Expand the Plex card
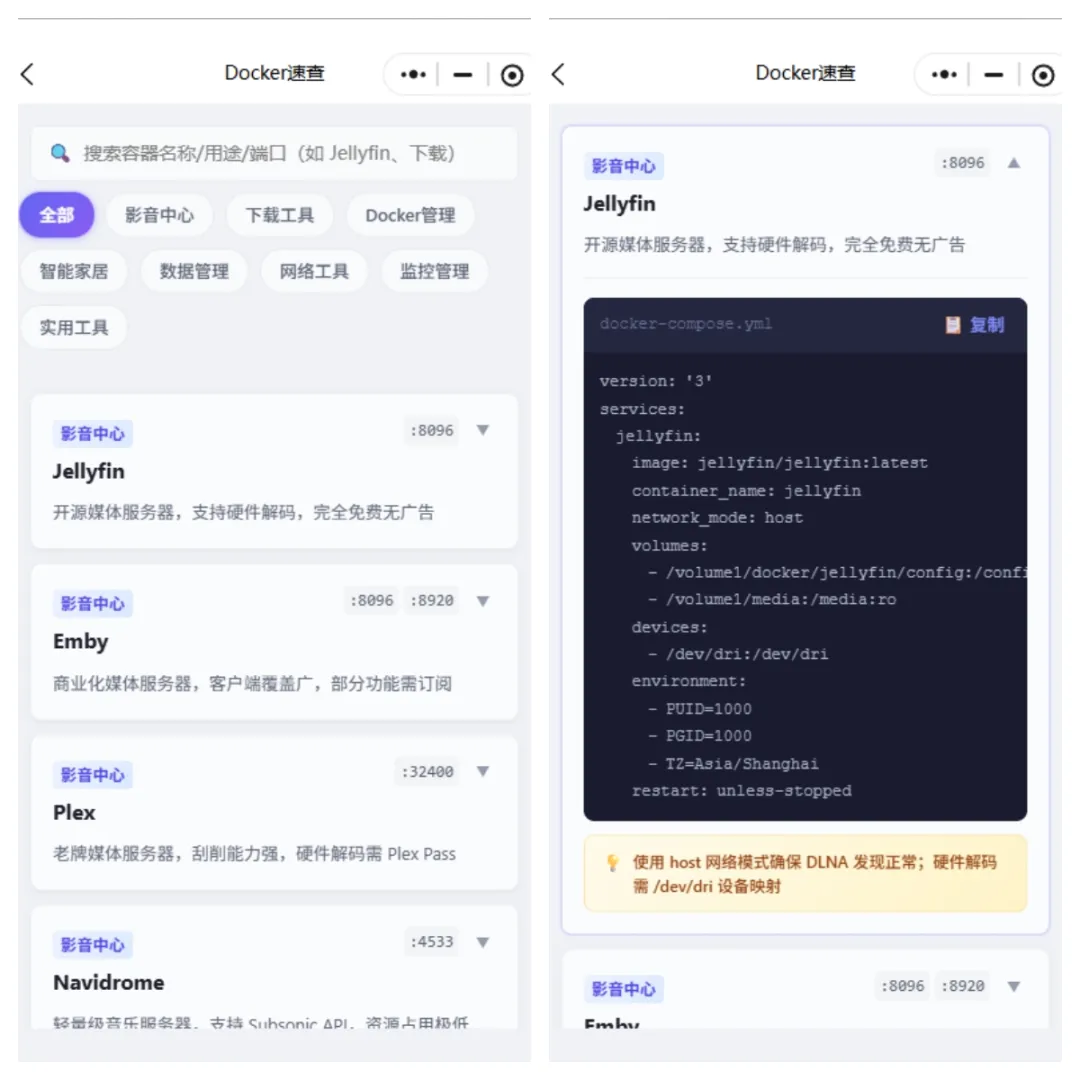The height and width of the screenshot is (1080, 1080). point(483,771)
